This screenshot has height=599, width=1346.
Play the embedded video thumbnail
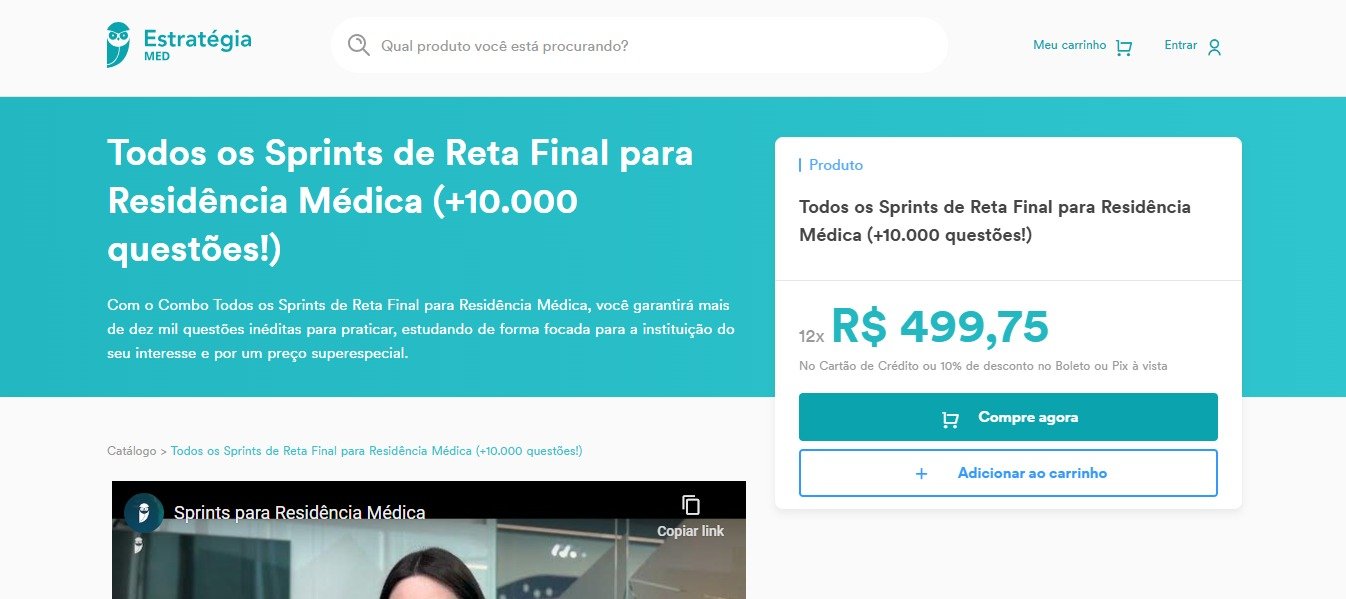coord(429,540)
